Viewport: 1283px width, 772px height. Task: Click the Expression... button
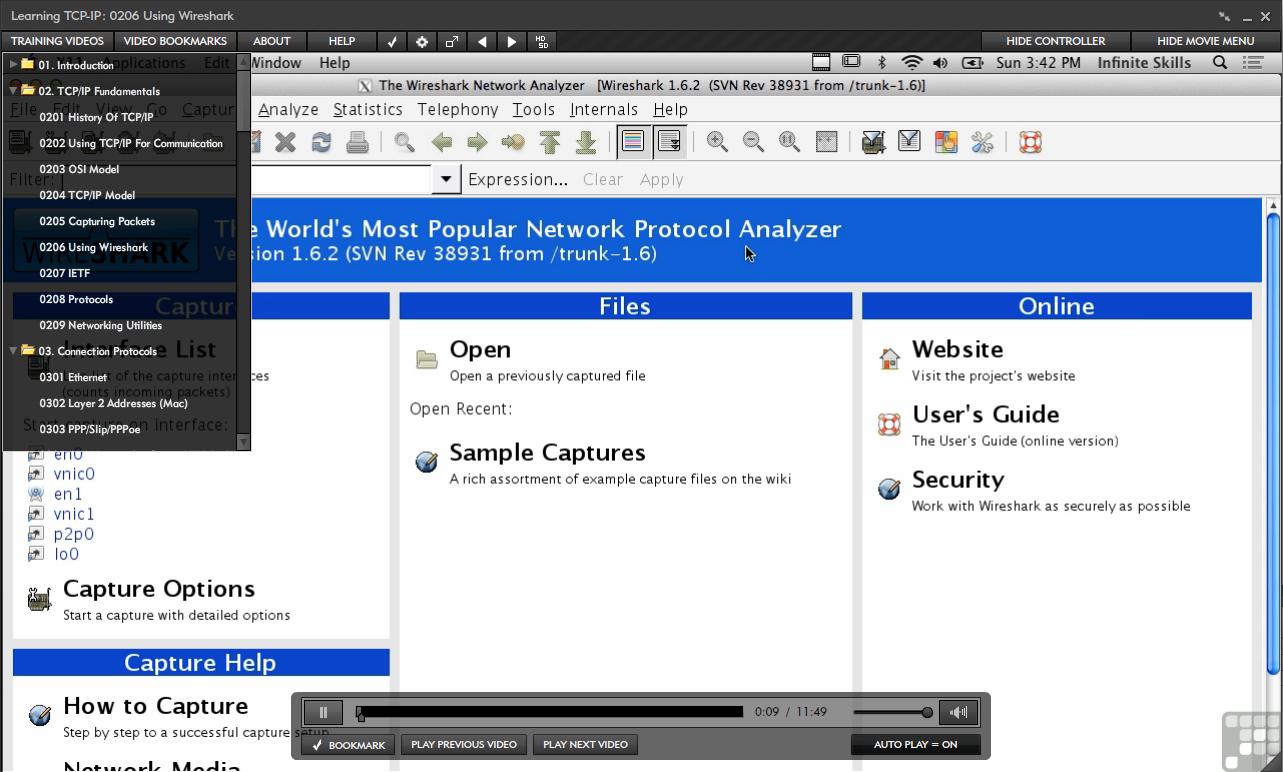(518, 180)
